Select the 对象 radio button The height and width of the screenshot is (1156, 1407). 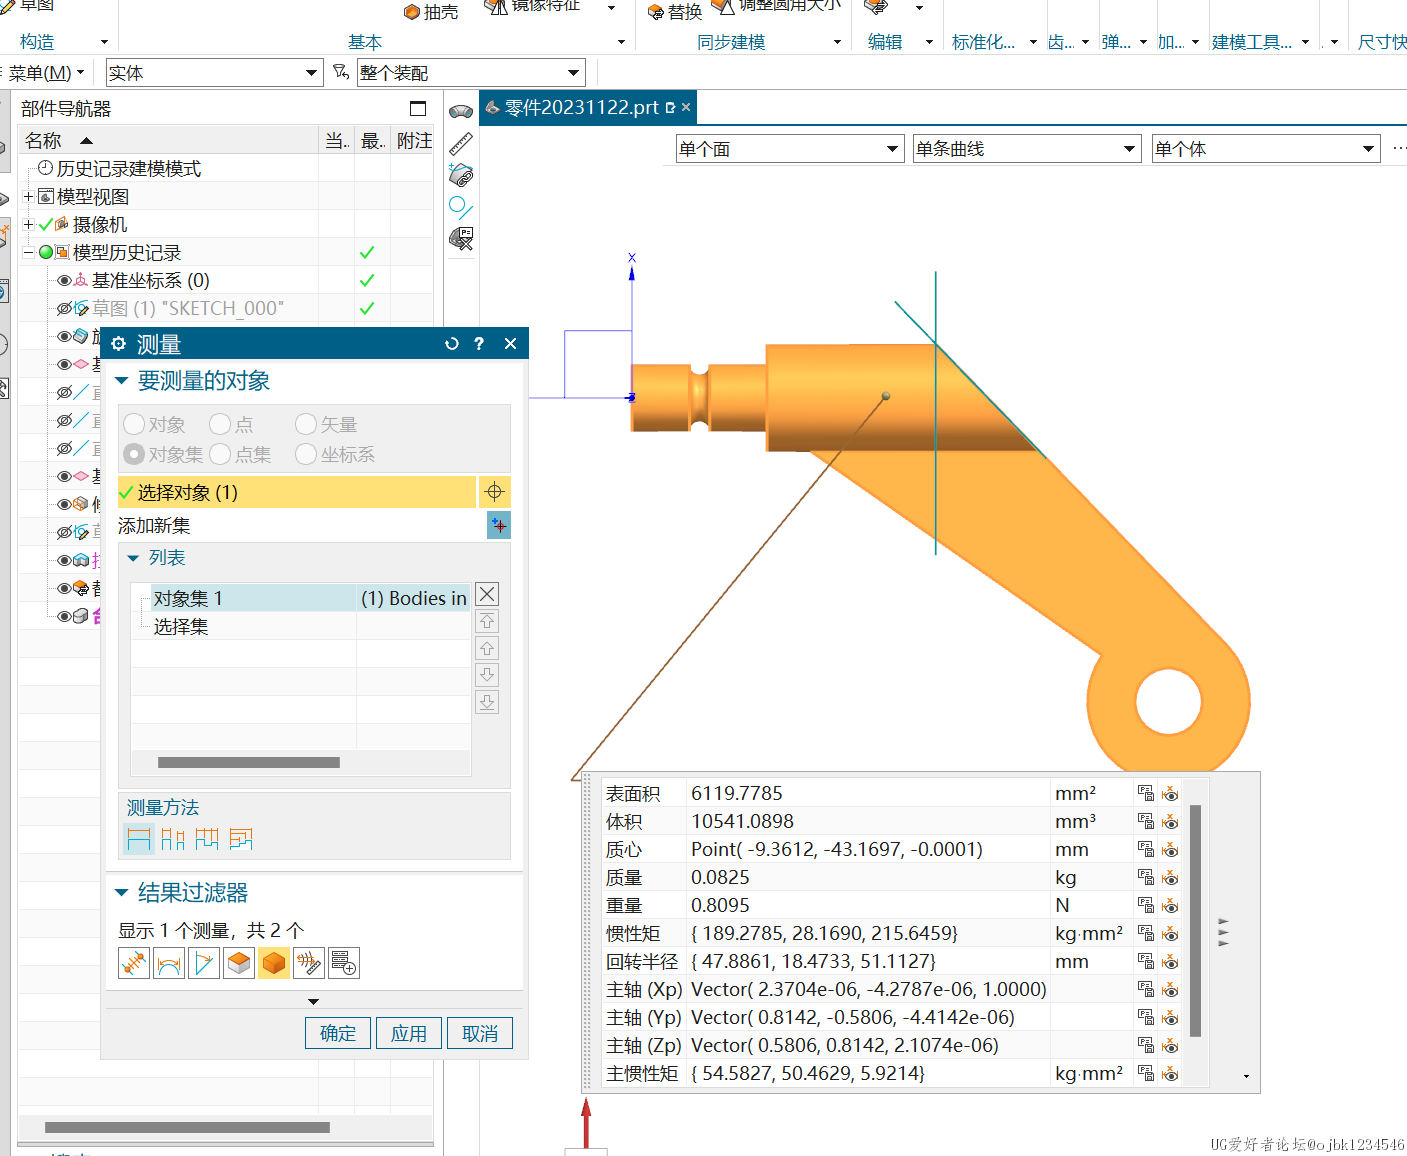[x=134, y=425]
